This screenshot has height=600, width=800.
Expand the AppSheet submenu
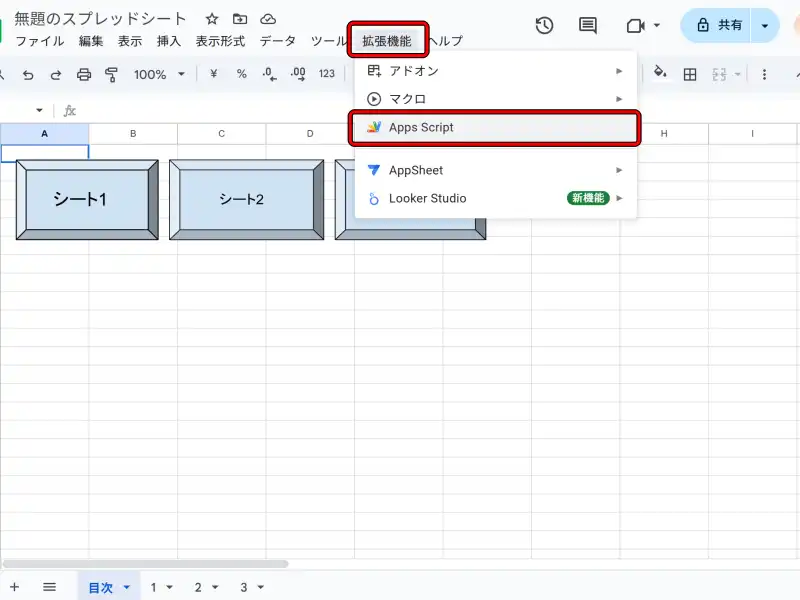[x=495, y=170]
